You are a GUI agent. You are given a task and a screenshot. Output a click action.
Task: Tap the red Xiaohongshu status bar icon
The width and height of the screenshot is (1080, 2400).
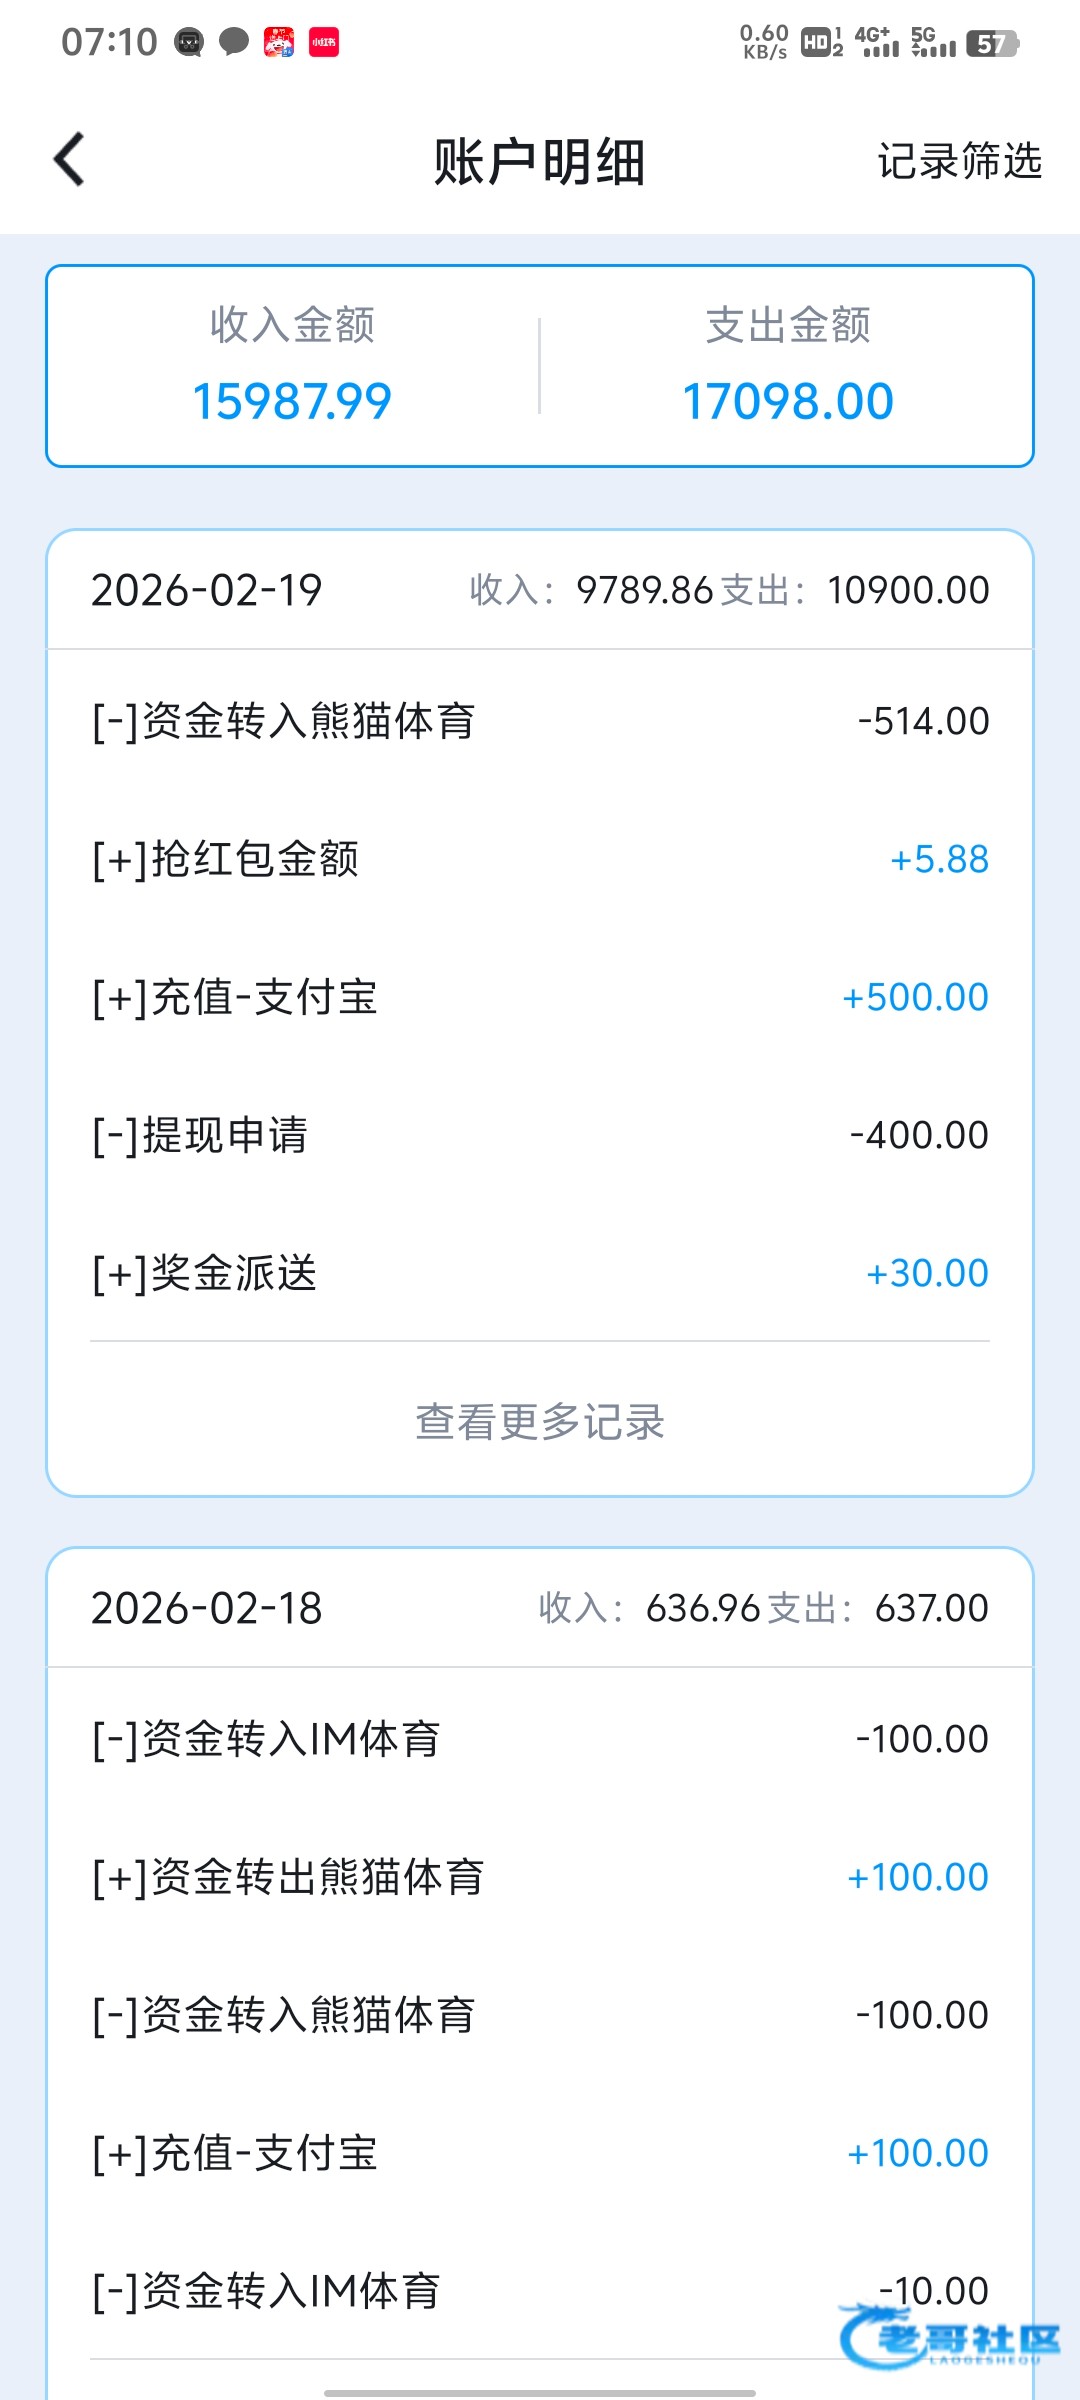tap(324, 42)
